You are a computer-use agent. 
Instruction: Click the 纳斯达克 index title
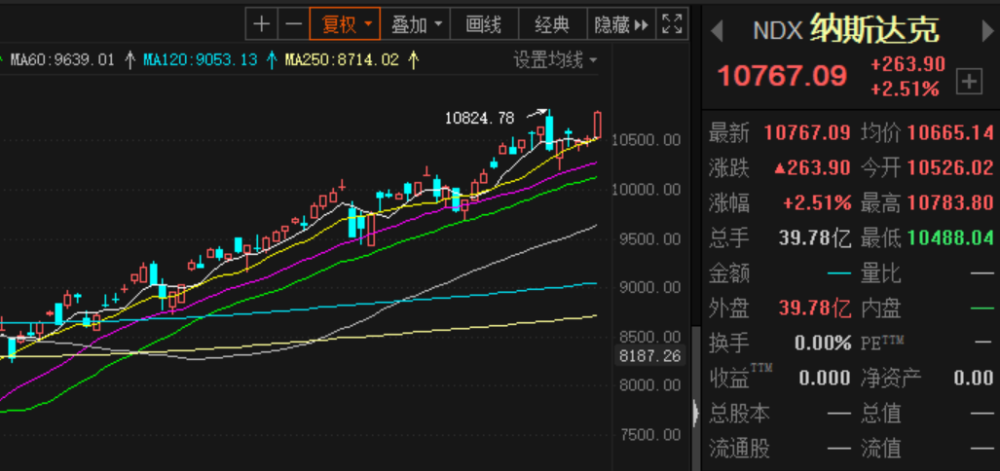[875, 29]
